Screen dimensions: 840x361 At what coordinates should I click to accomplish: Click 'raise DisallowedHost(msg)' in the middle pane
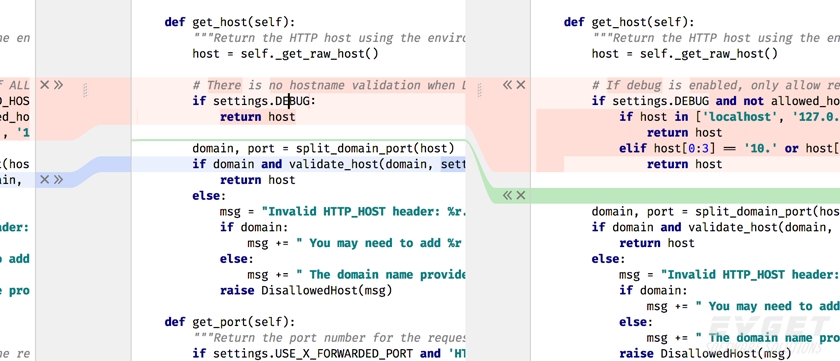(306, 290)
